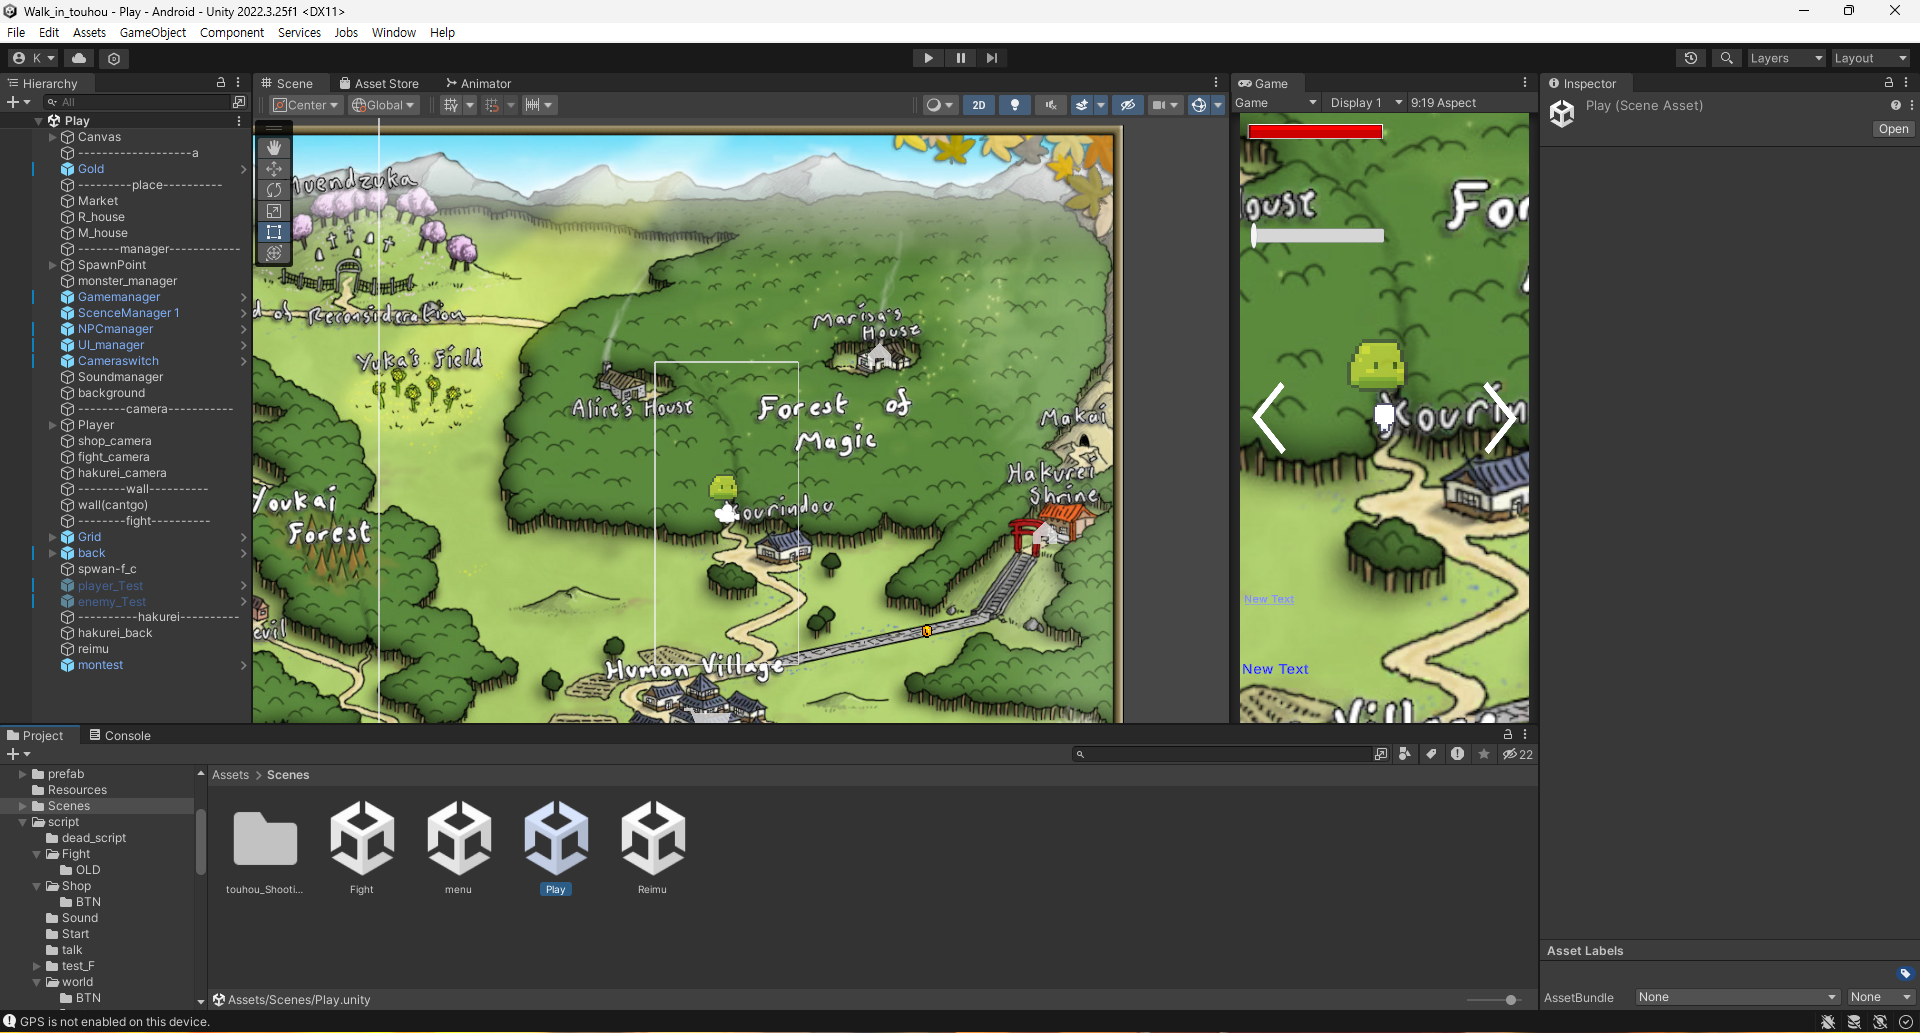Click the Asset Labels blue tag icon
This screenshot has width=1920, height=1033.
1905,974
